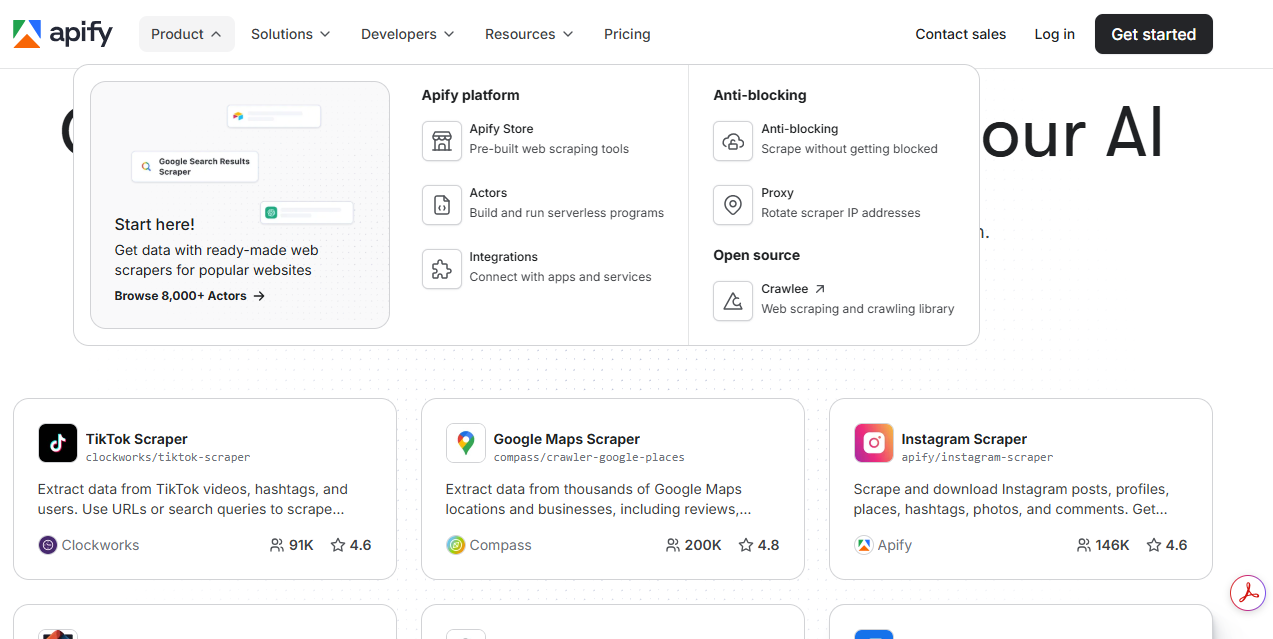Click the Apify Store storefront icon
The image size is (1273, 639).
(x=441, y=141)
